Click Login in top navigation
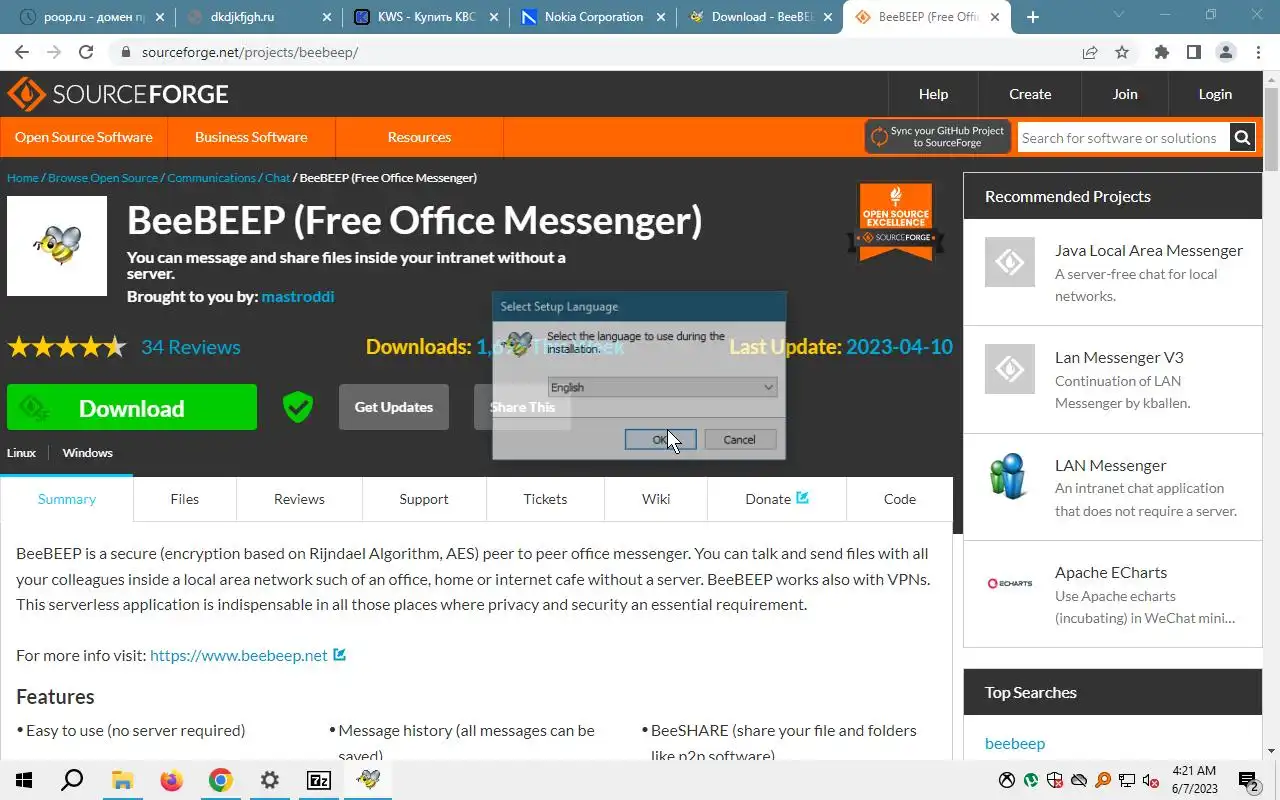 click(1215, 94)
